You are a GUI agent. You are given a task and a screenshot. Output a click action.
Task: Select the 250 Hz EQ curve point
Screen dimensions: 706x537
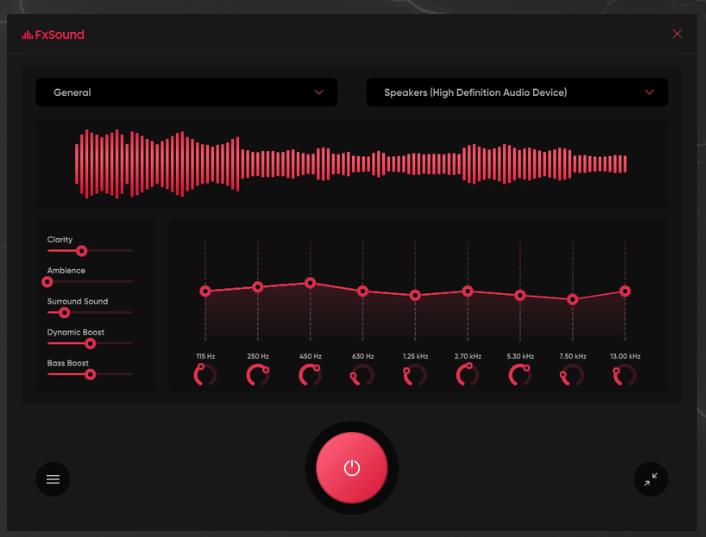pos(258,287)
